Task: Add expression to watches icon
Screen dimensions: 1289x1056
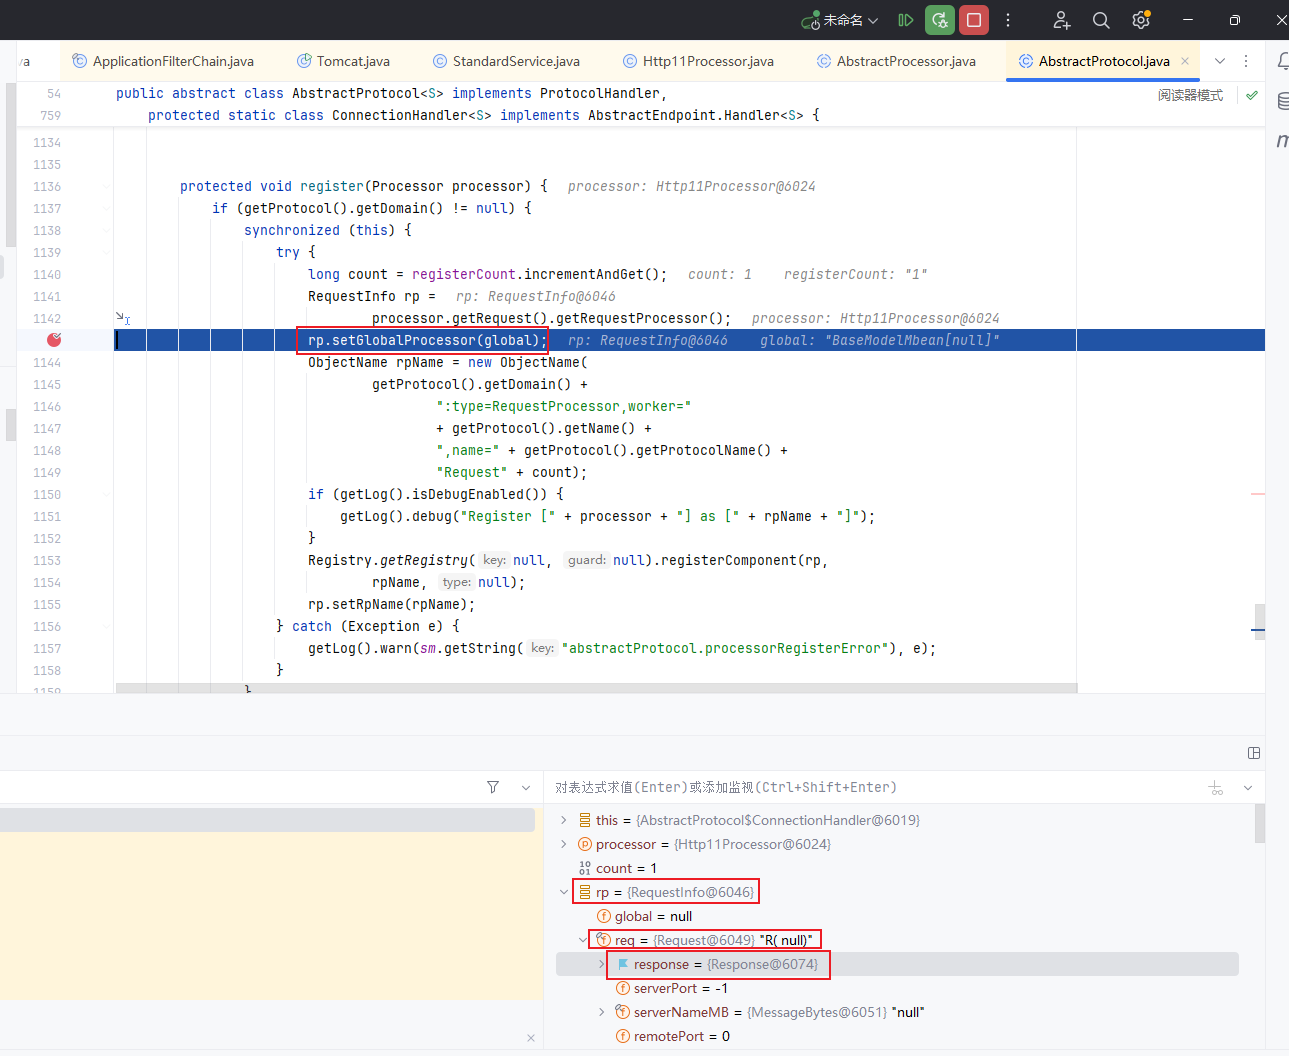Action: 1216,788
